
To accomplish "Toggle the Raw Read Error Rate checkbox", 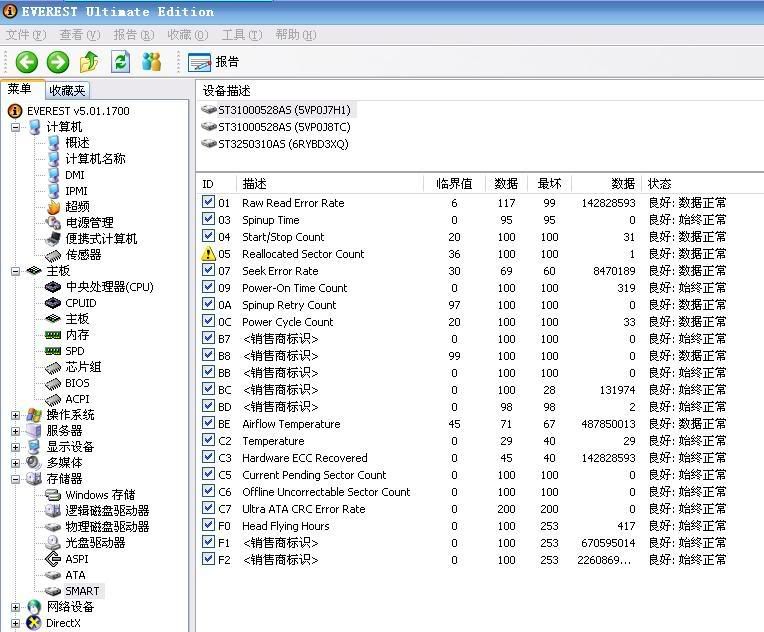I will click(209, 203).
